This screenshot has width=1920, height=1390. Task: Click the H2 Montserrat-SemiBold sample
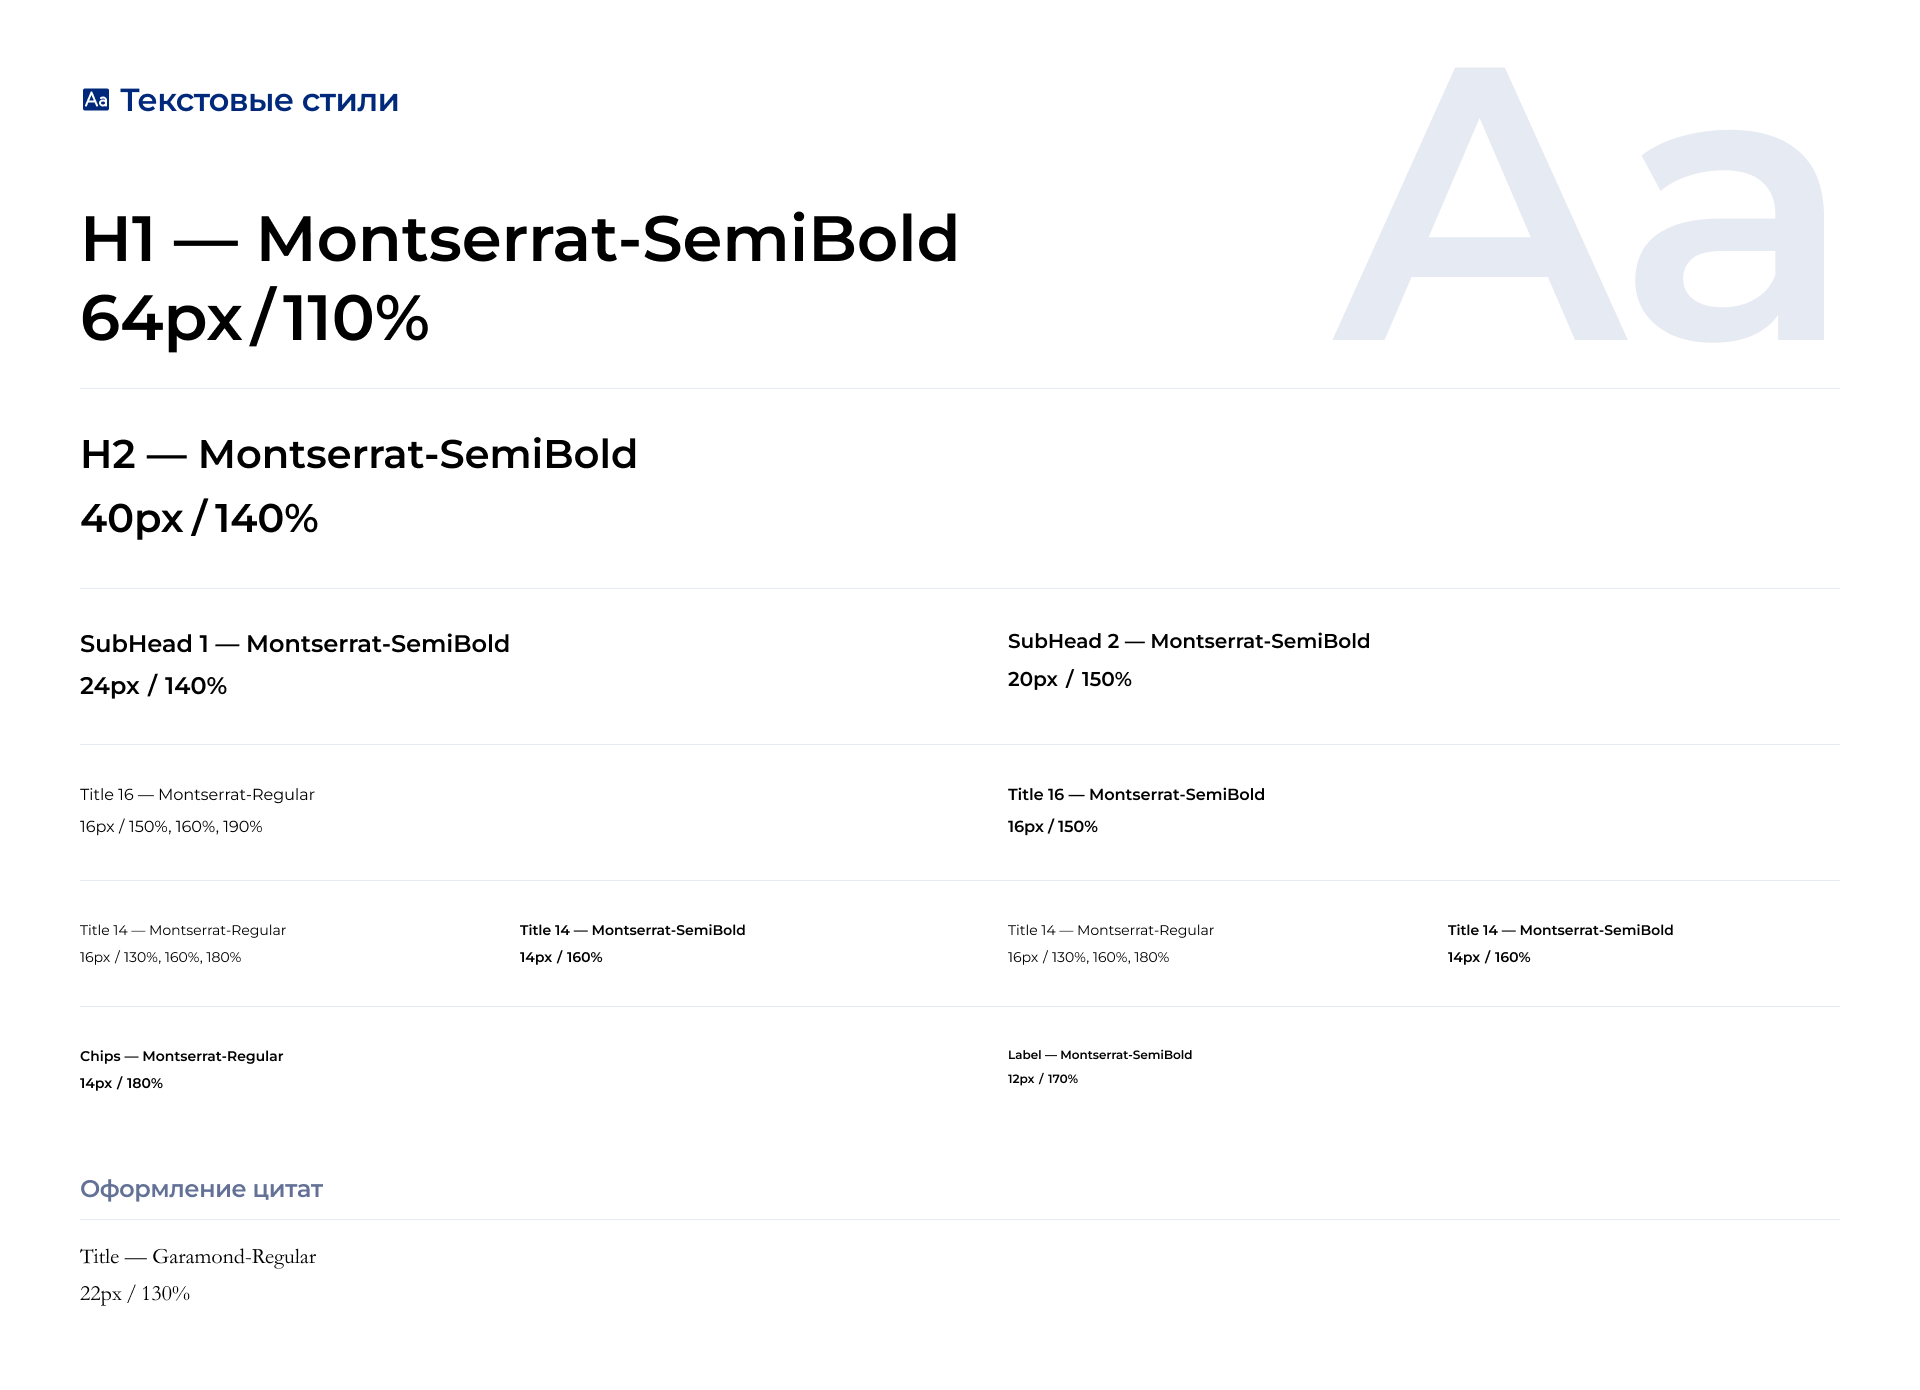(358, 455)
